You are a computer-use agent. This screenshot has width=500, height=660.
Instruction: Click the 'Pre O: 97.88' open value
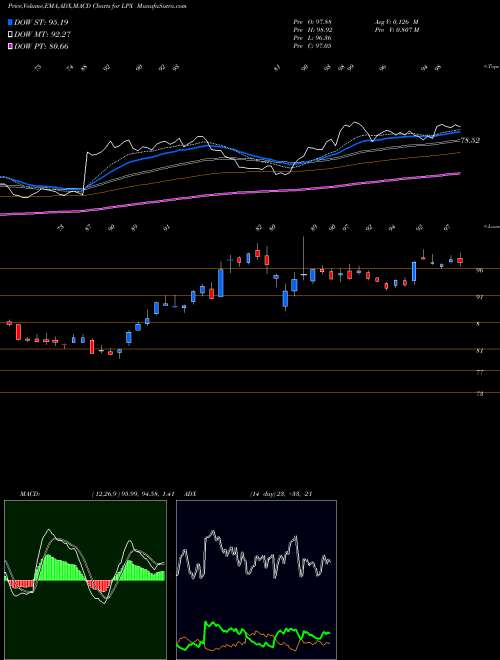[312, 21]
